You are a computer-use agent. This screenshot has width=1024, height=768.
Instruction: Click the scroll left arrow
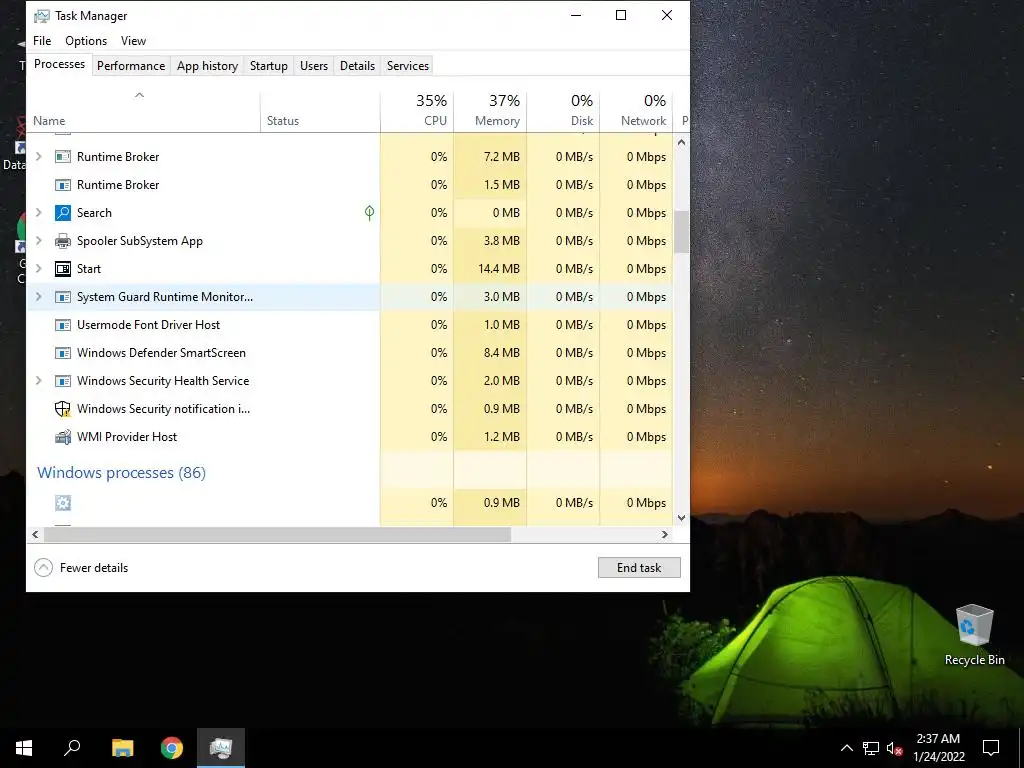click(x=35, y=534)
